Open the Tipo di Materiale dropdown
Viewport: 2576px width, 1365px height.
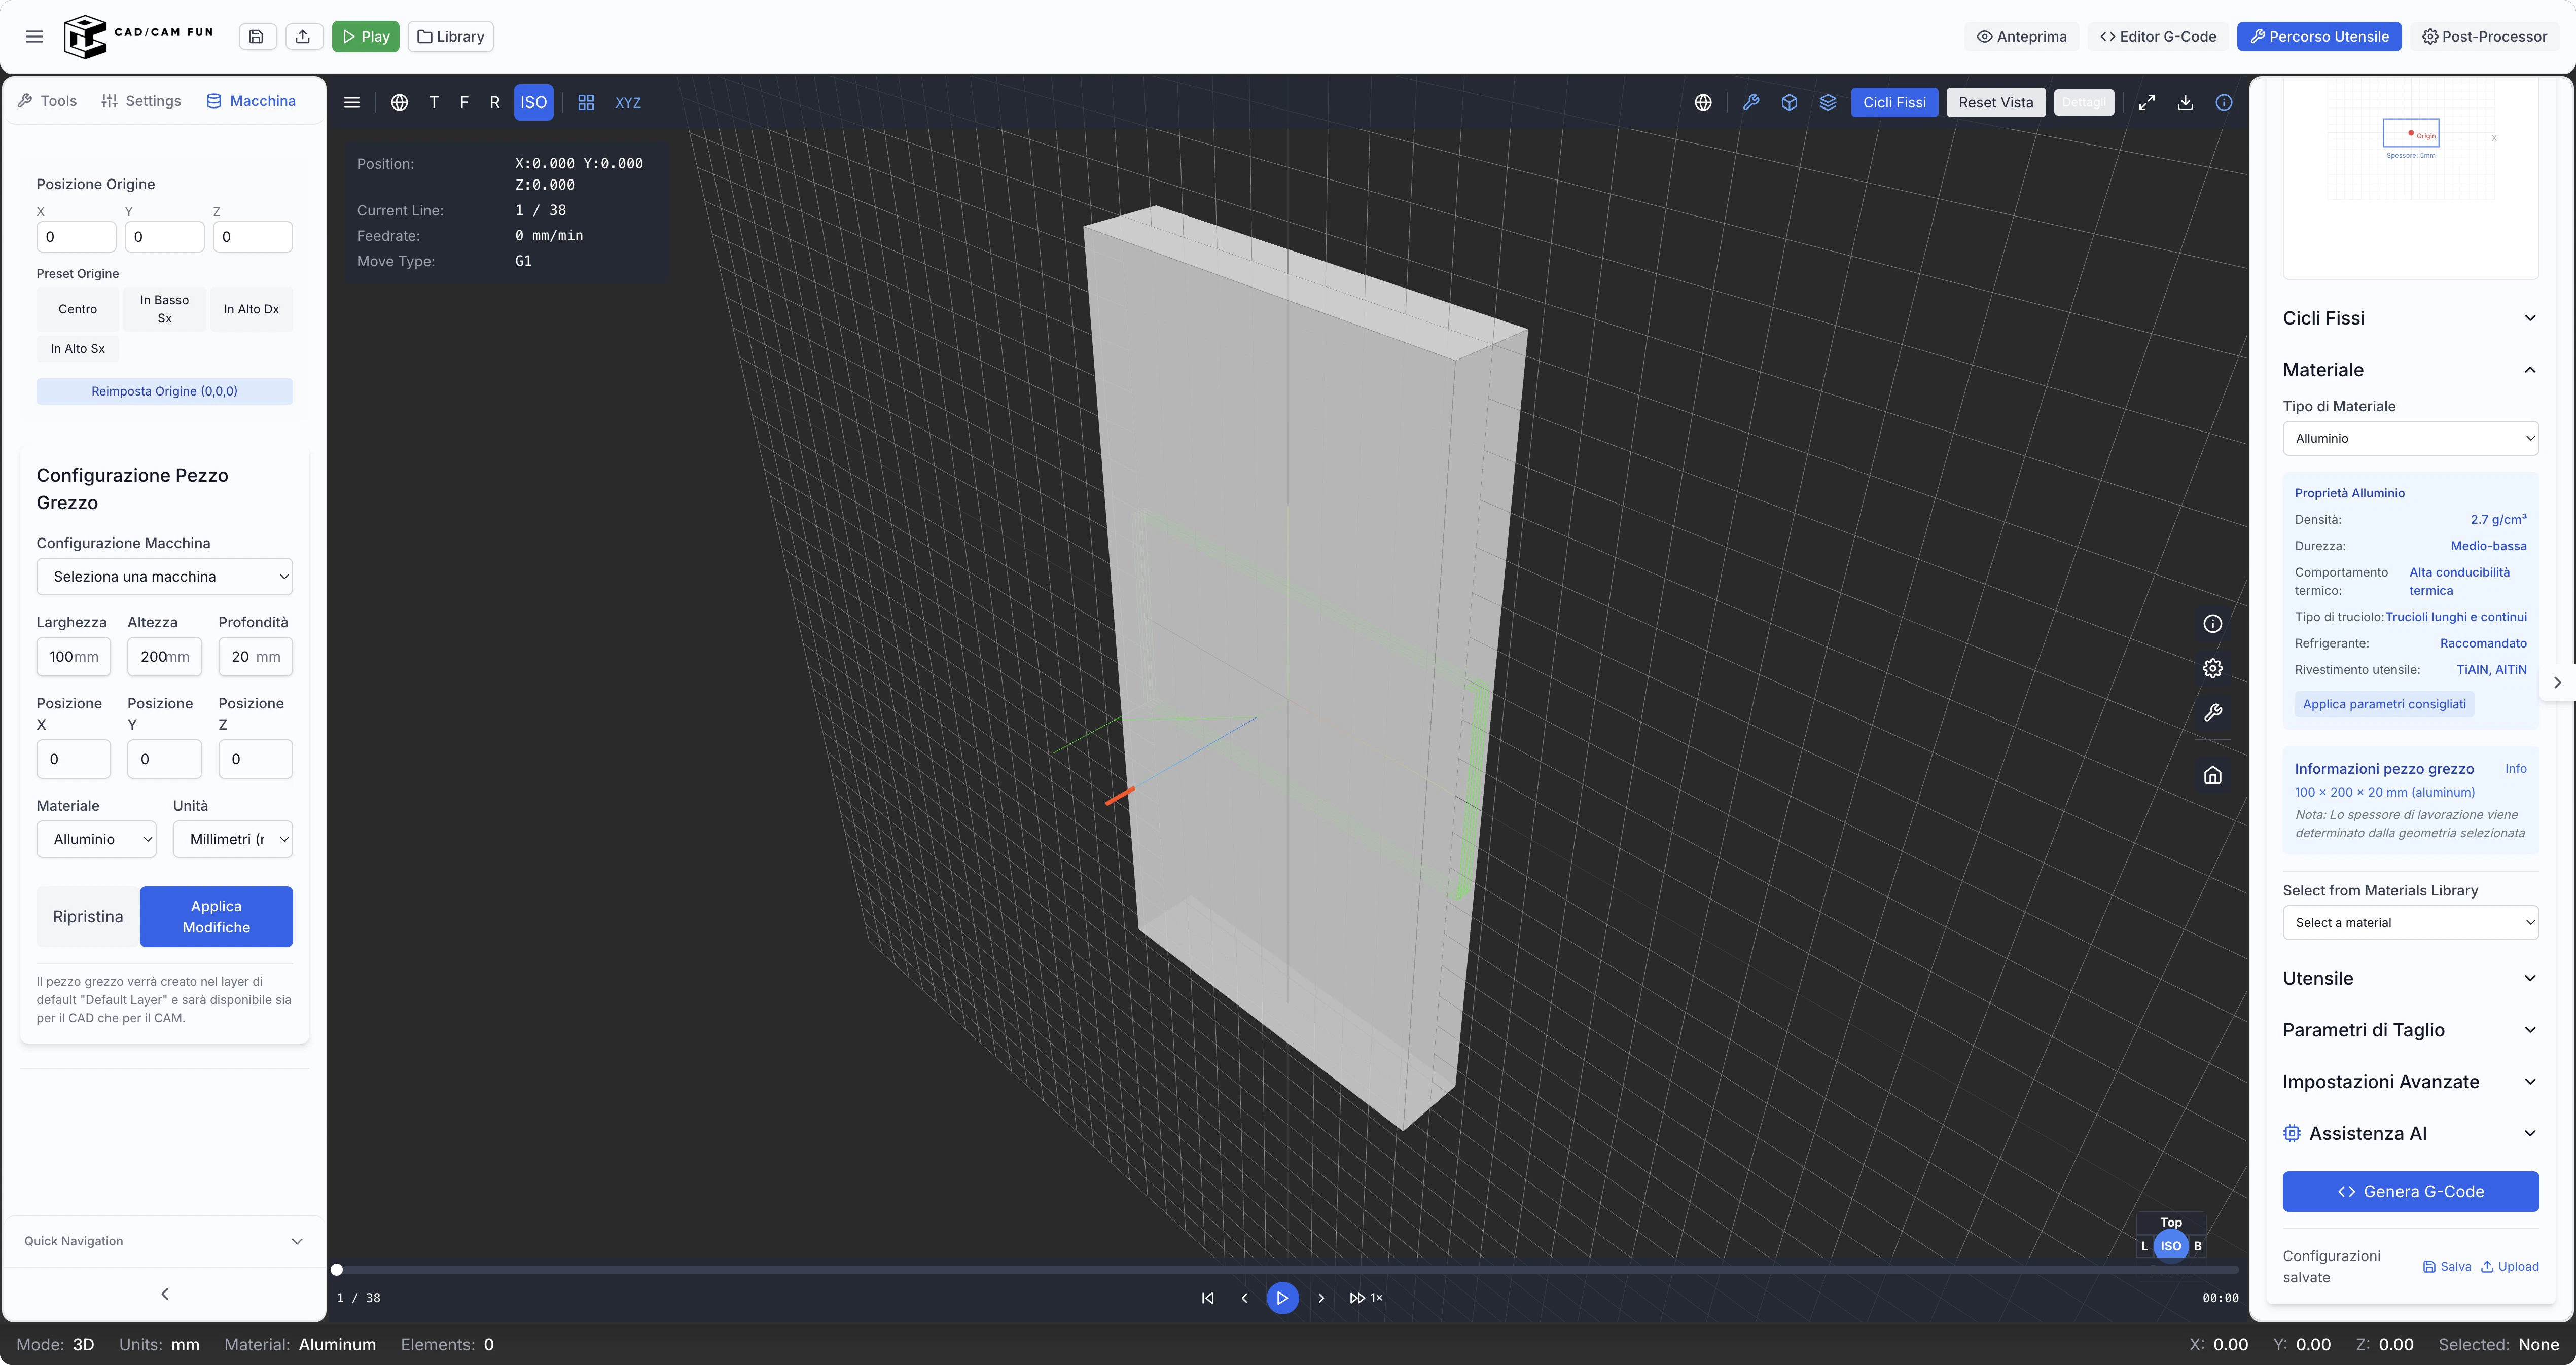click(x=2410, y=439)
